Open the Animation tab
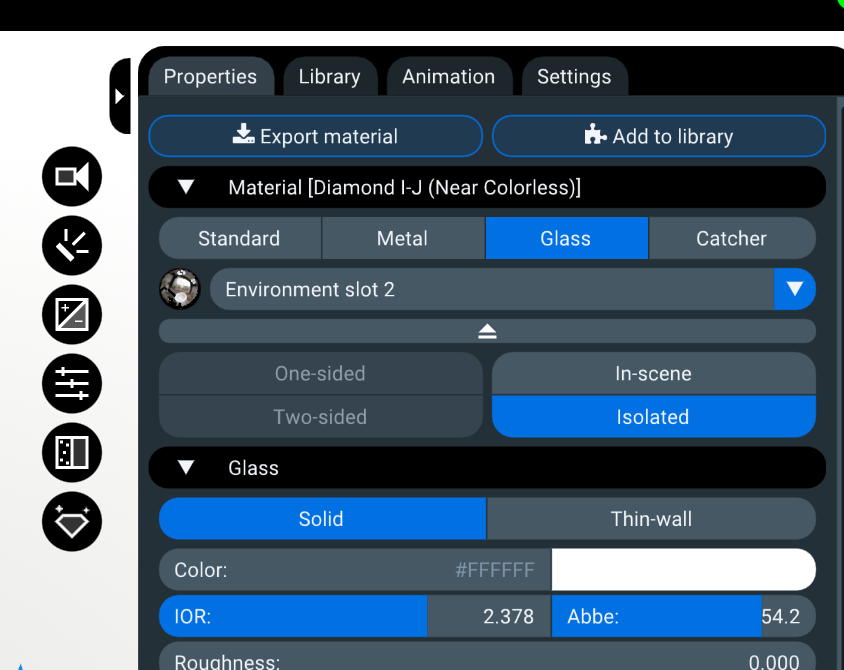The image size is (844, 670). 448,76
